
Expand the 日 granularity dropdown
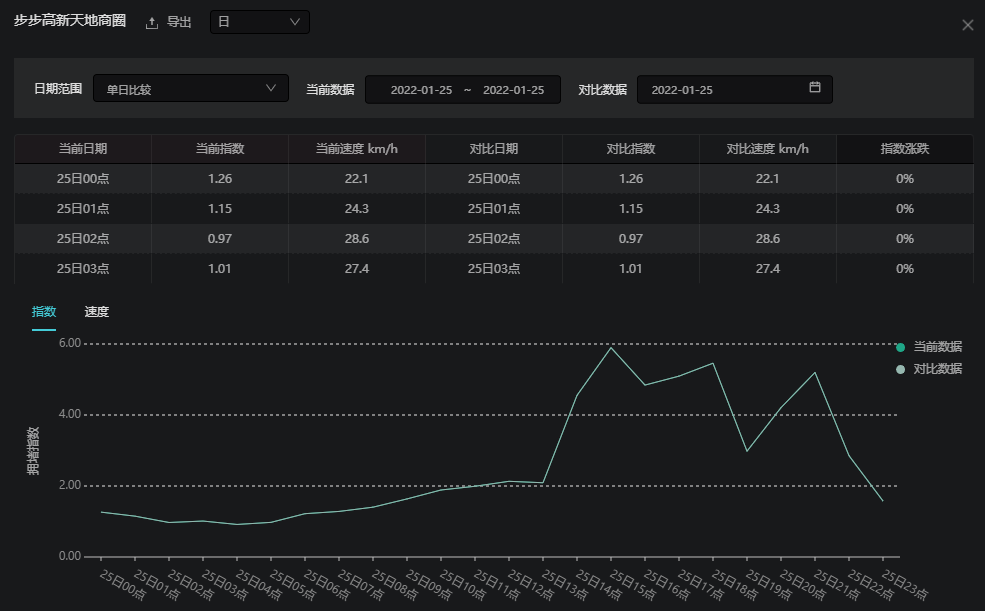pos(259,22)
